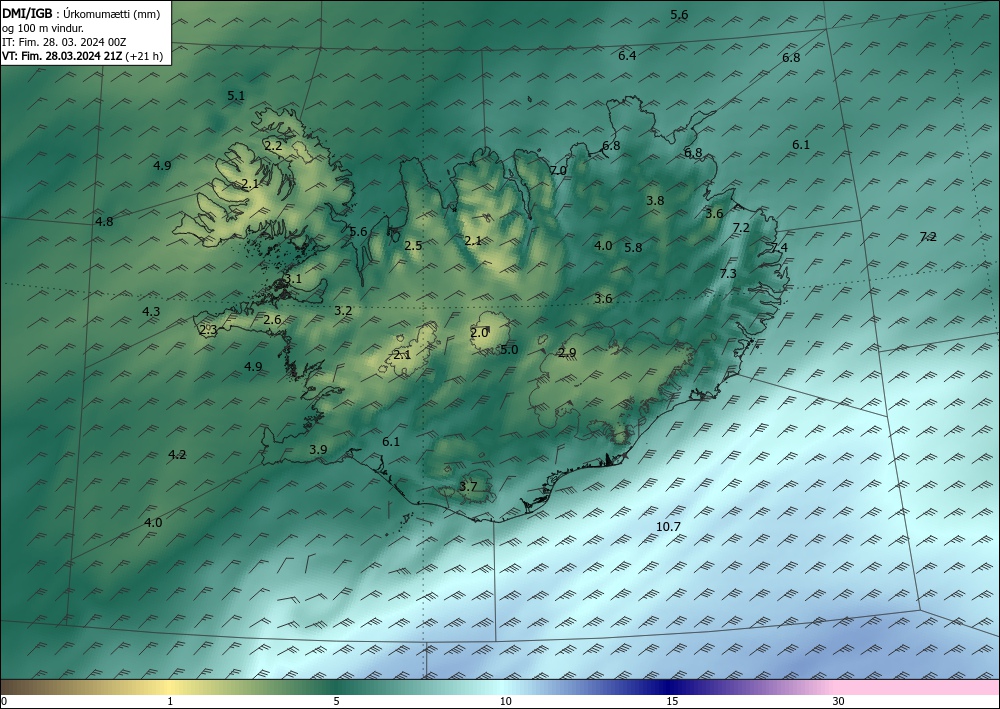Click the 4.8 value over the western sea
Viewport: 1000px width, 709px height.
[x=104, y=222]
